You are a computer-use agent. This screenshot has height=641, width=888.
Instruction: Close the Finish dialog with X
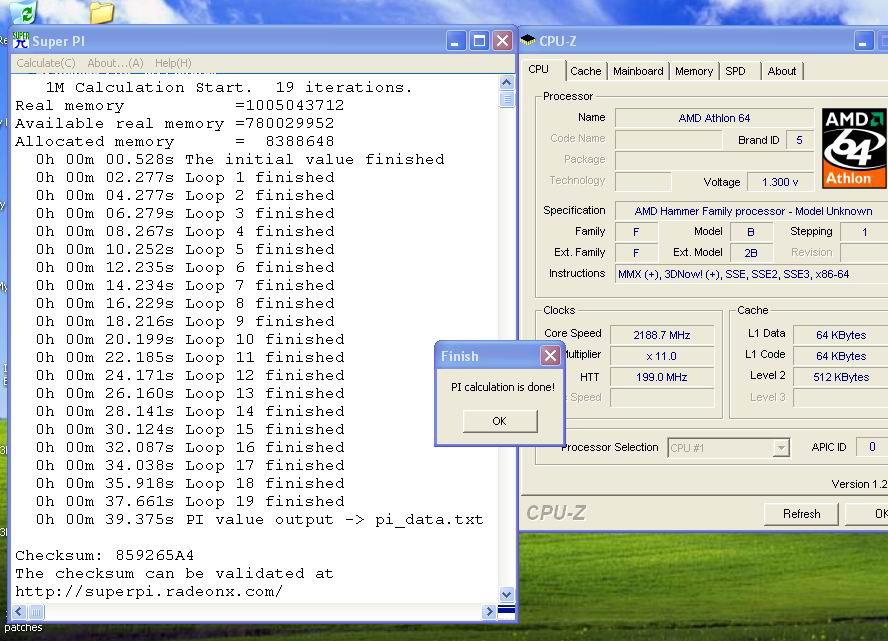(550, 356)
